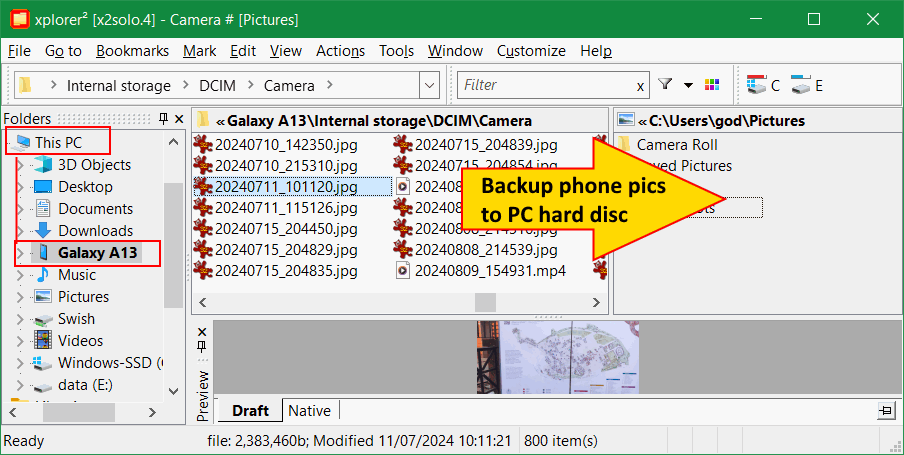Click the icon of 20240715_204450.jpg
The height and width of the screenshot is (455, 904).
[x=203, y=228]
